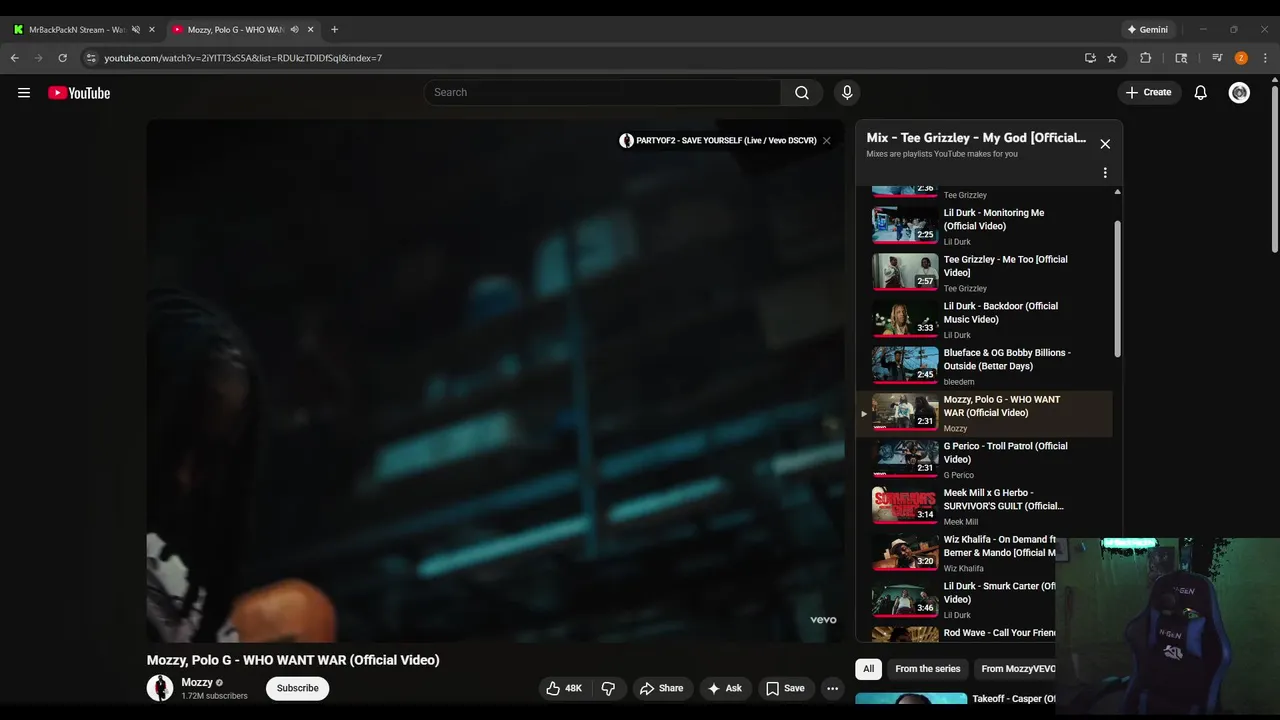This screenshot has height=720, width=1280.
Task: Toggle the MrBackPackN Stream tab mute icon
Action: click(136, 30)
